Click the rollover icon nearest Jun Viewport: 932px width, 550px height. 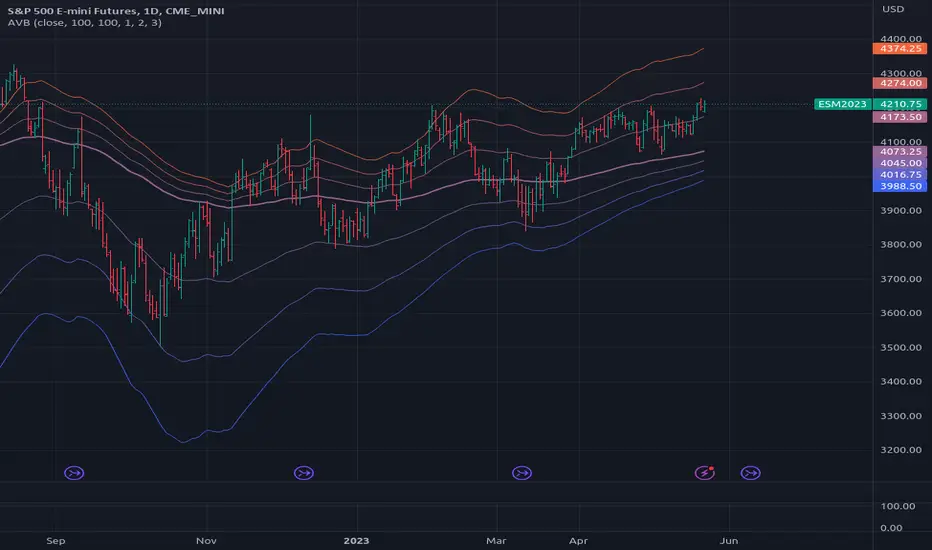click(x=751, y=473)
